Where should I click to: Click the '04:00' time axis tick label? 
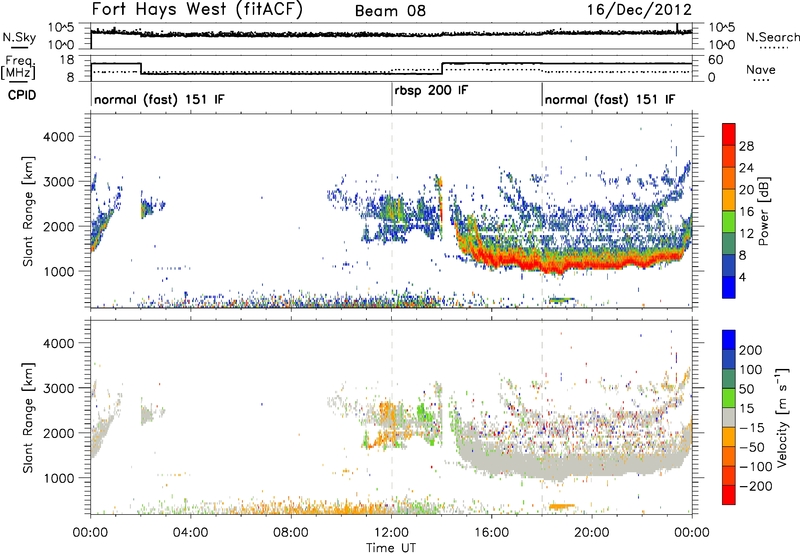click(190, 533)
